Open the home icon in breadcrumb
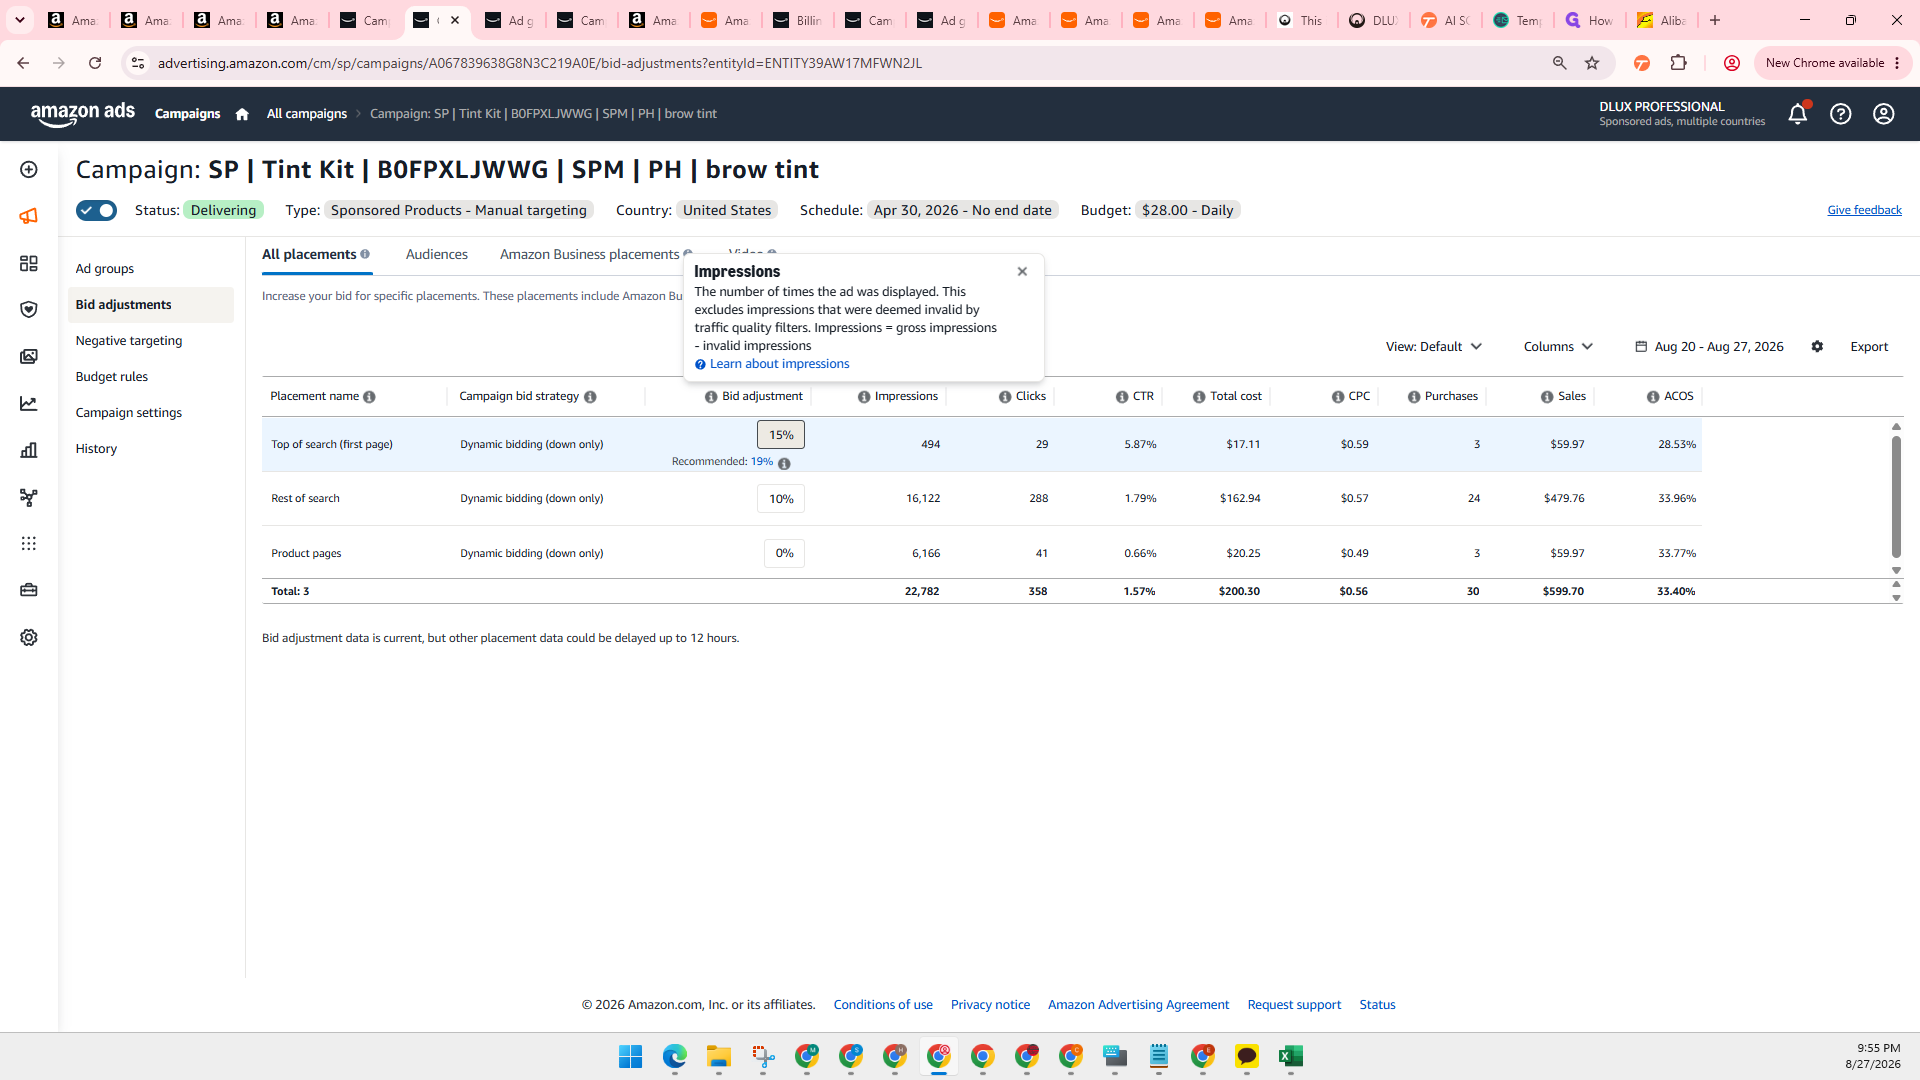1920x1080 pixels. (242, 114)
